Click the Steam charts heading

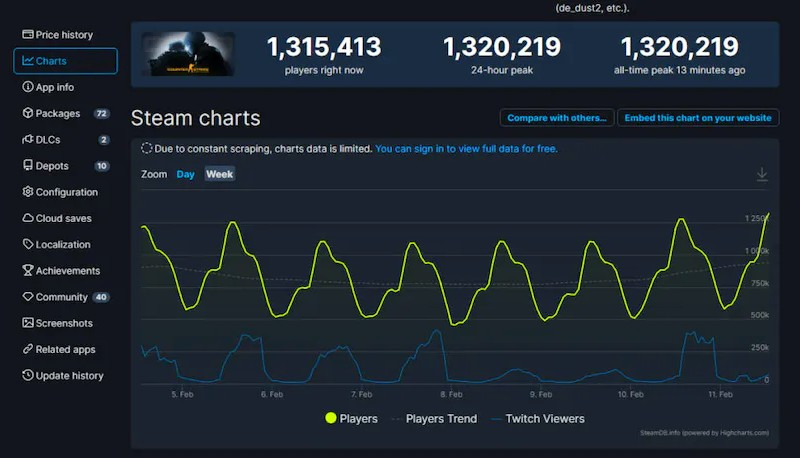tap(195, 118)
